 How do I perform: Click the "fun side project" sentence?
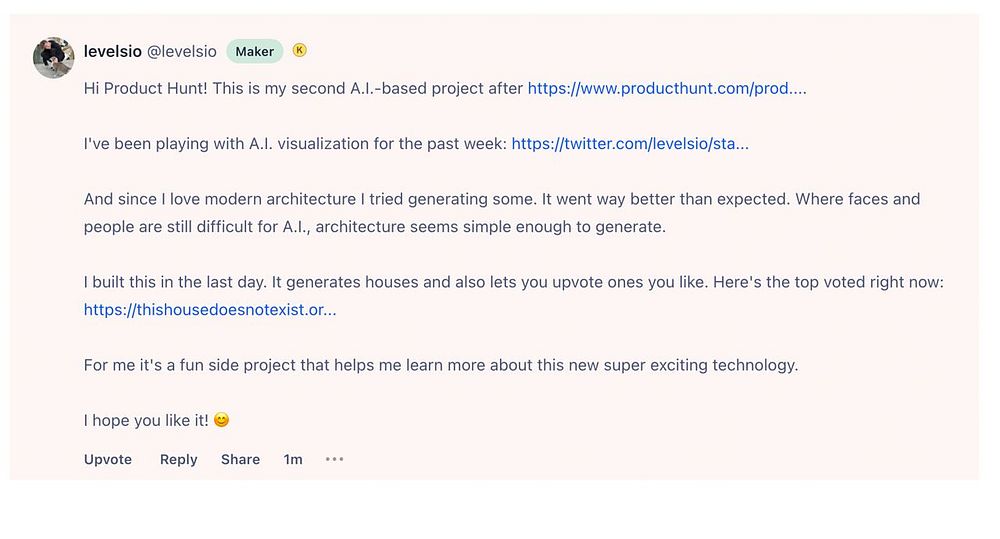(x=440, y=365)
